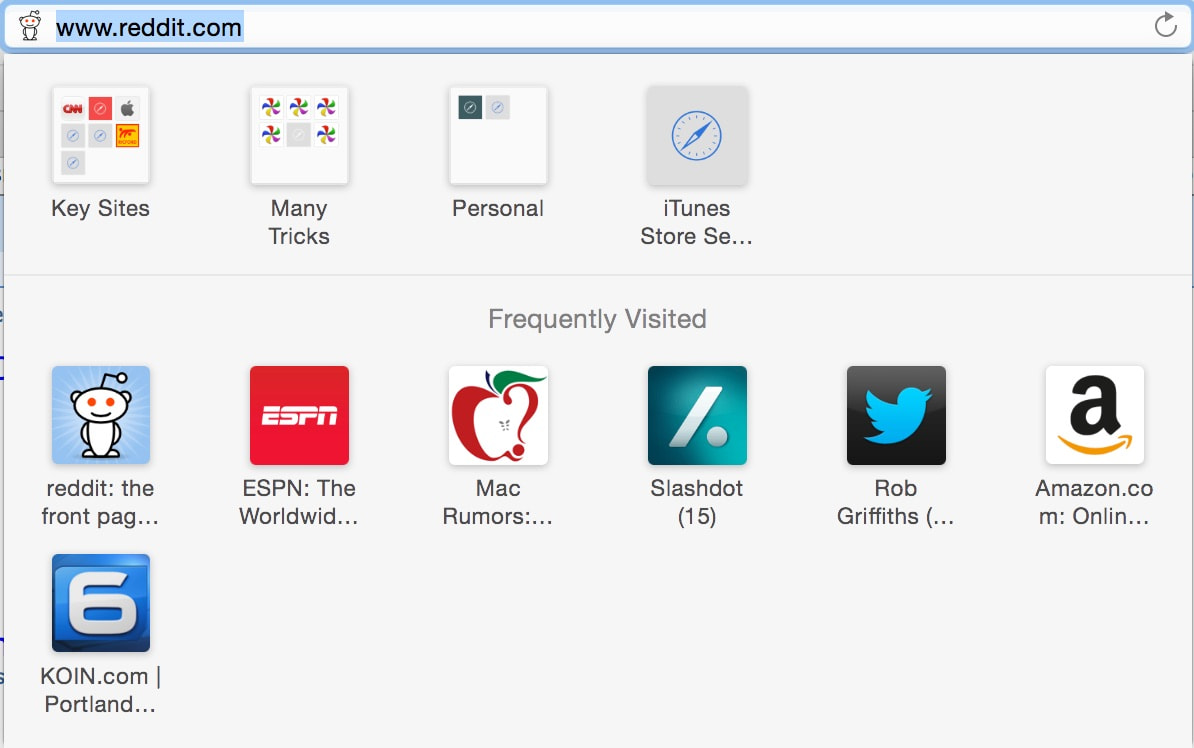1194x748 pixels.
Task: Open the Amazon.com site icon
Action: [1095, 415]
